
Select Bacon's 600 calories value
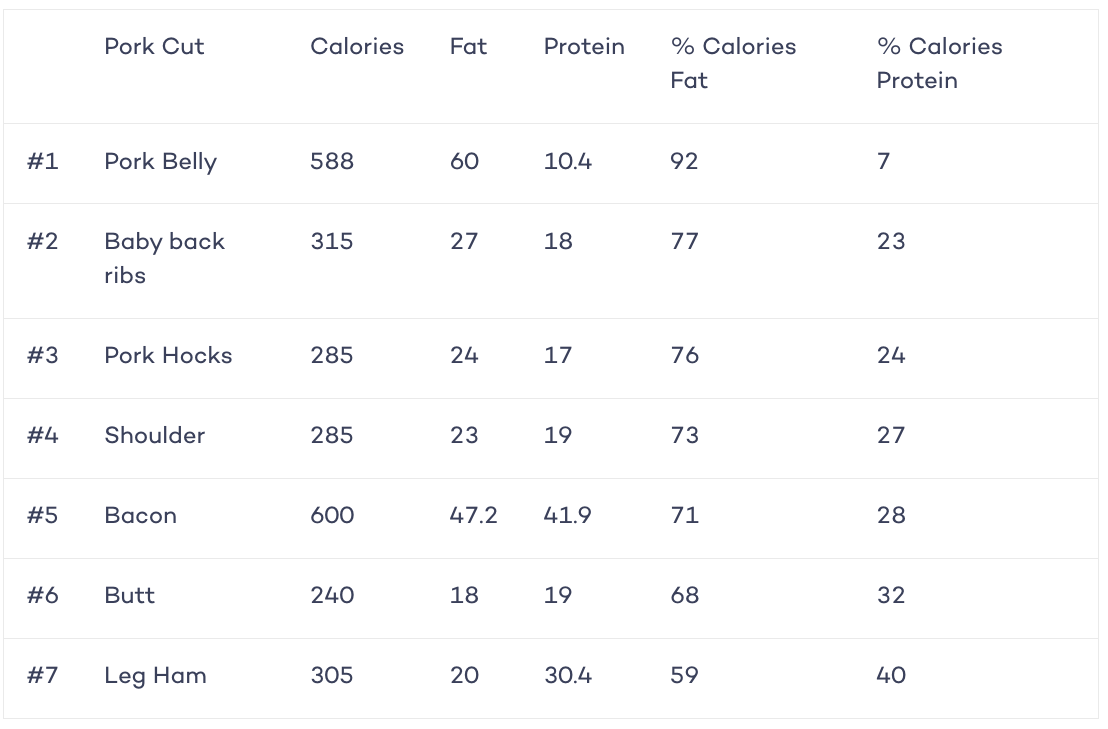coord(332,516)
